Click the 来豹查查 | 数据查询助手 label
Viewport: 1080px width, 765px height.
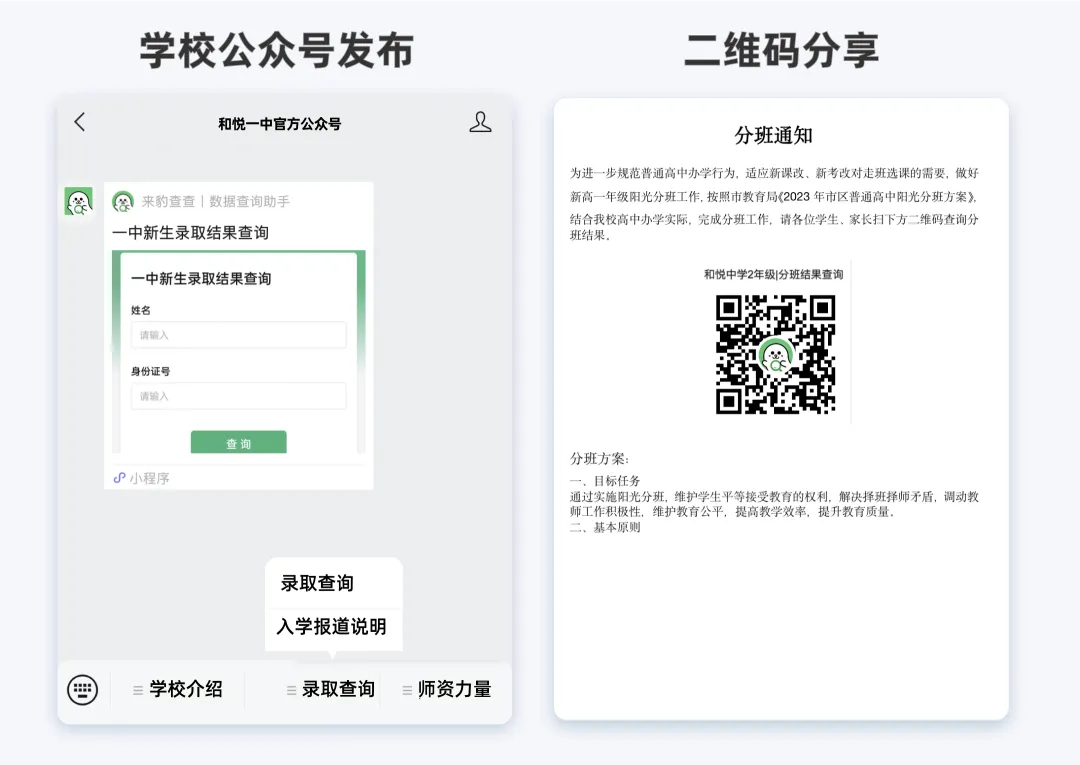pos(216,201)
